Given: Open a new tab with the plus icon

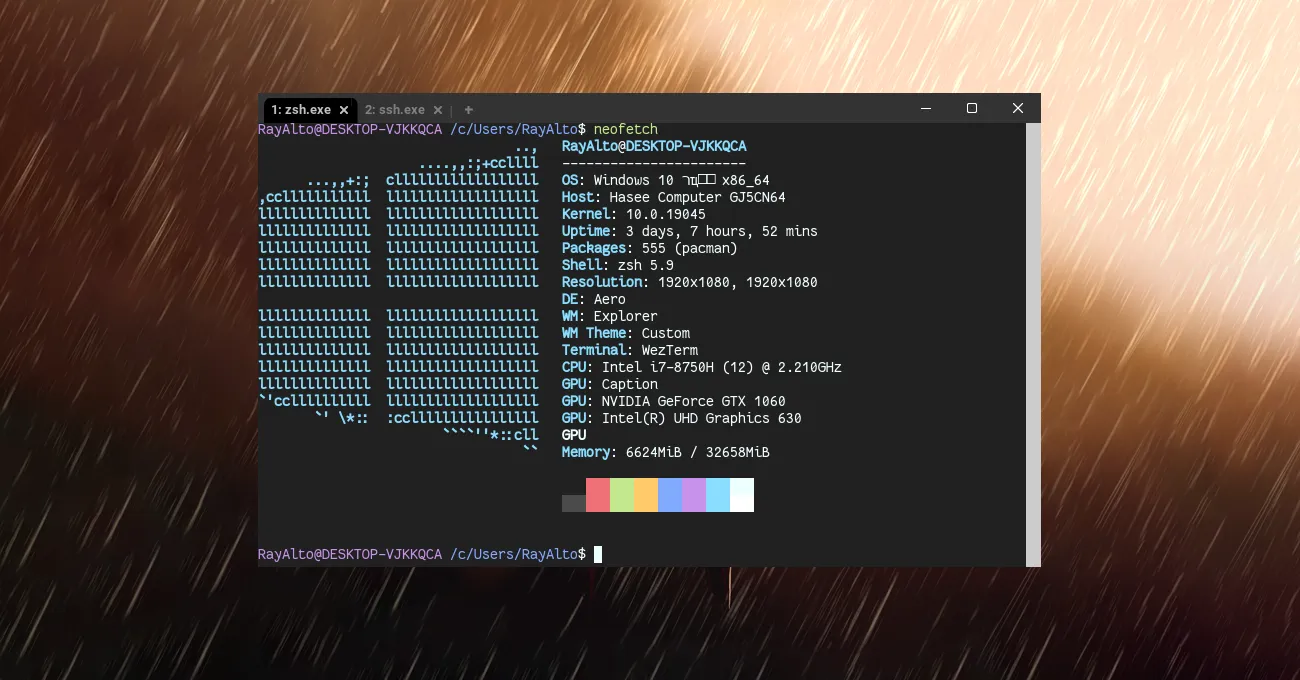Looking at the screenshot, I should (x=467, y=110).
